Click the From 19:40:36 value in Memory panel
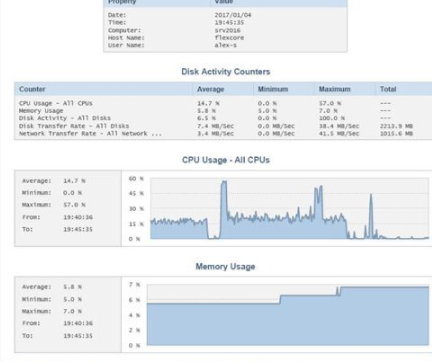This screenshot has height=362, width=432. tap(78, 323)
